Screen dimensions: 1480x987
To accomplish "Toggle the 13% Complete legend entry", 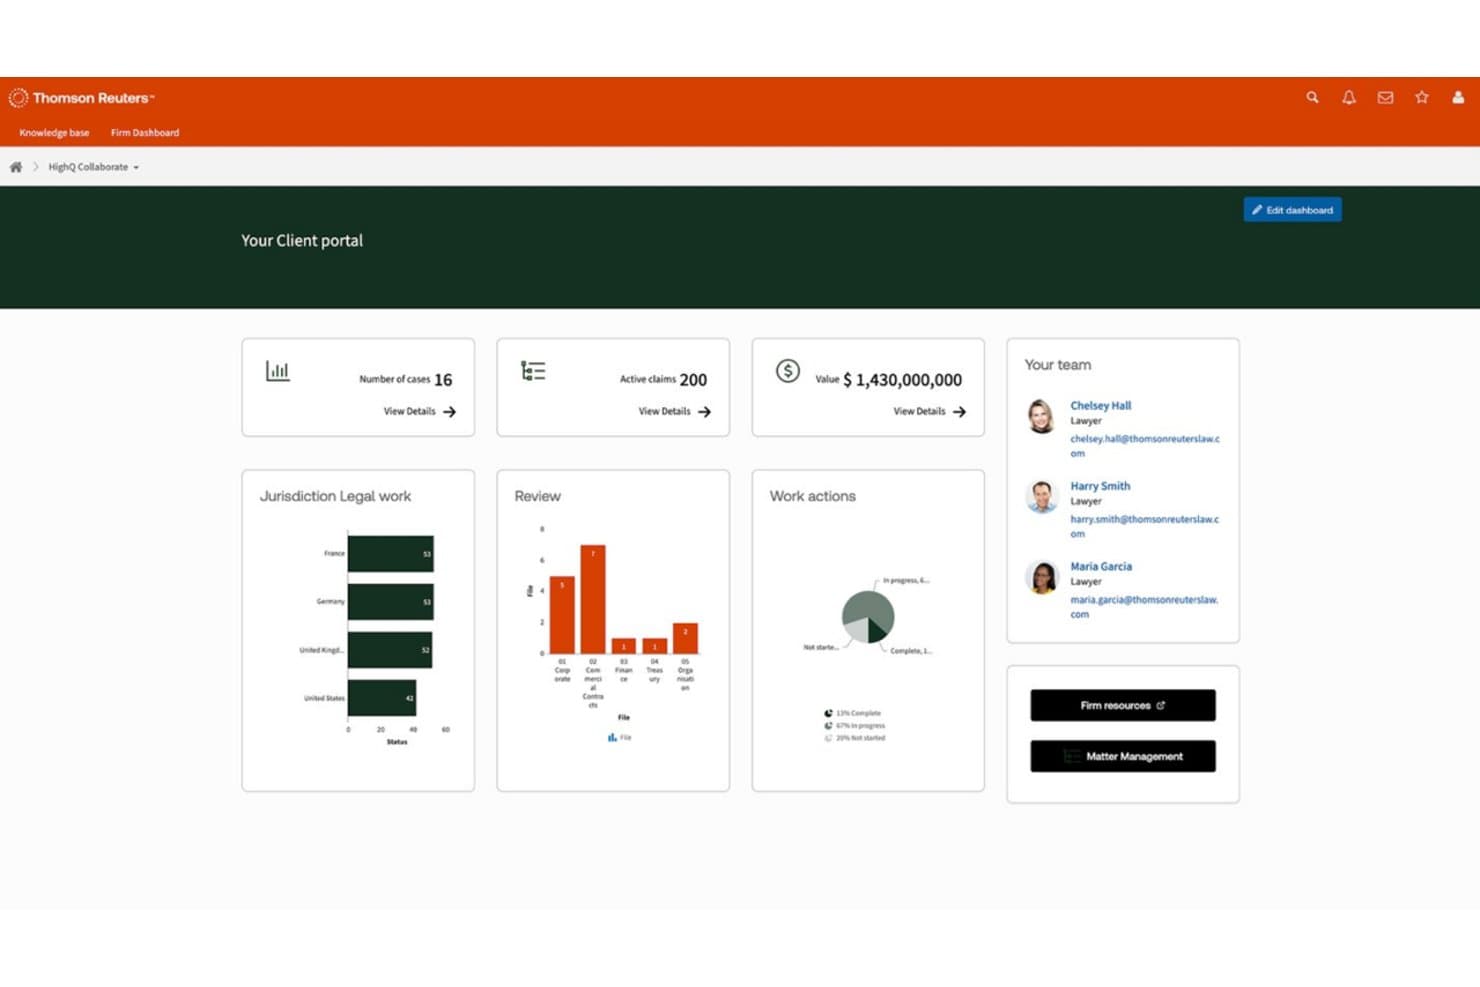I will pos(853,714).
